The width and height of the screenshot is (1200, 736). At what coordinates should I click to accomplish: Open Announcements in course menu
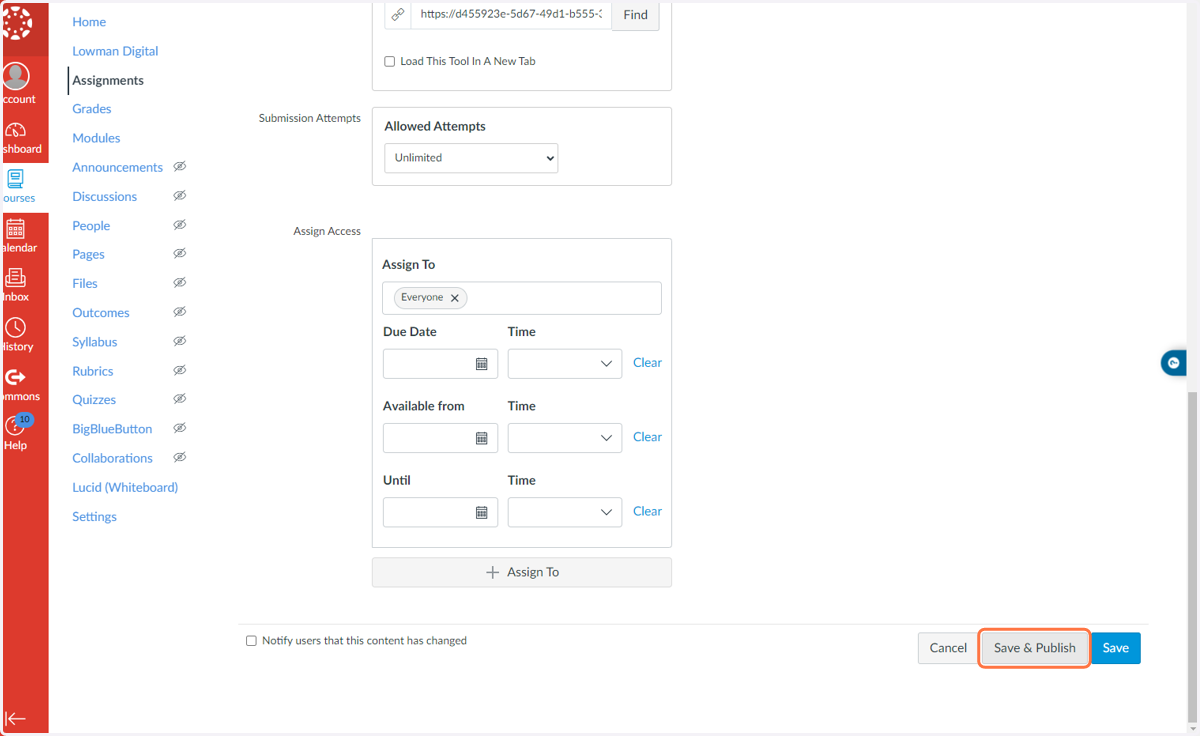117,167
